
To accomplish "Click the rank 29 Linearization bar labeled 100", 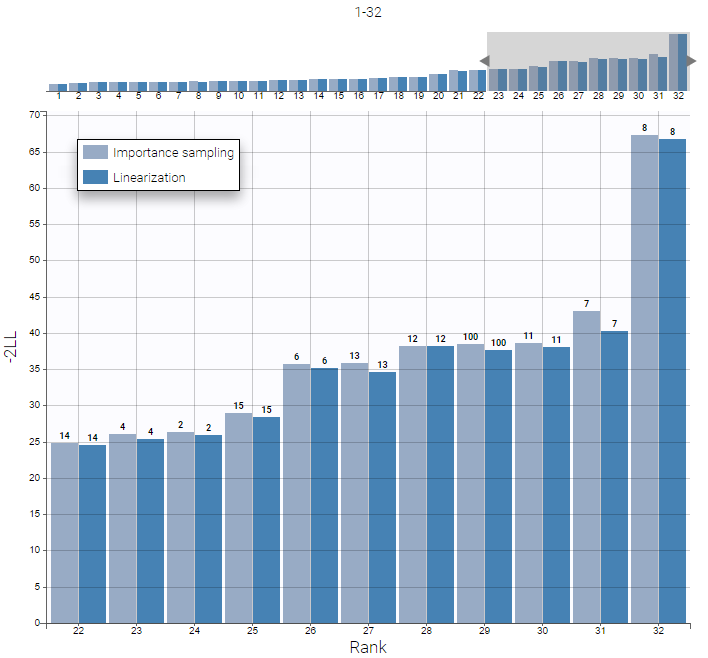I will (499, 486).
